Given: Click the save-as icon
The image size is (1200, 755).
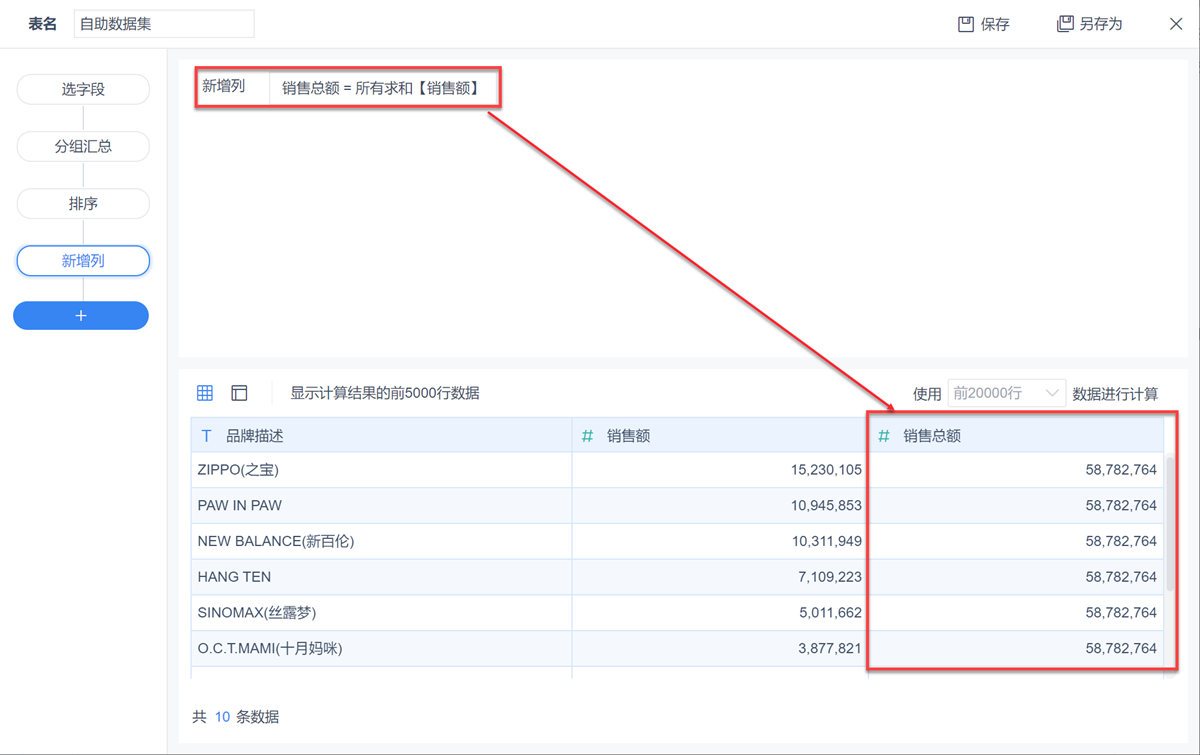Looking at the screenshot, I should click(1065, 24).
